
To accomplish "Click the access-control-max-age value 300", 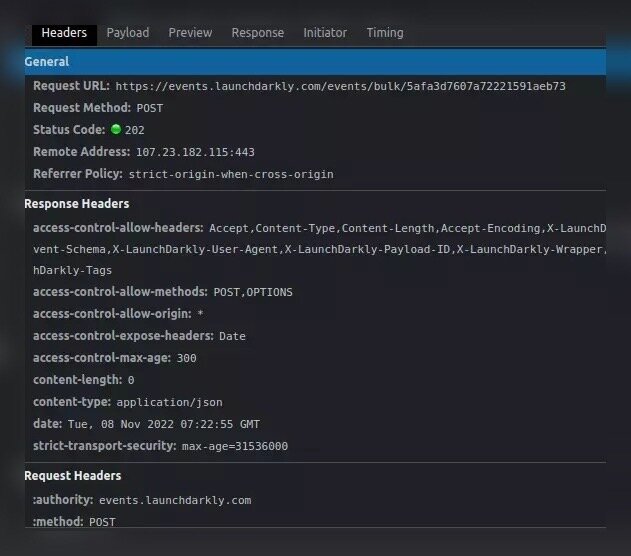I will [x=187, y=358].
